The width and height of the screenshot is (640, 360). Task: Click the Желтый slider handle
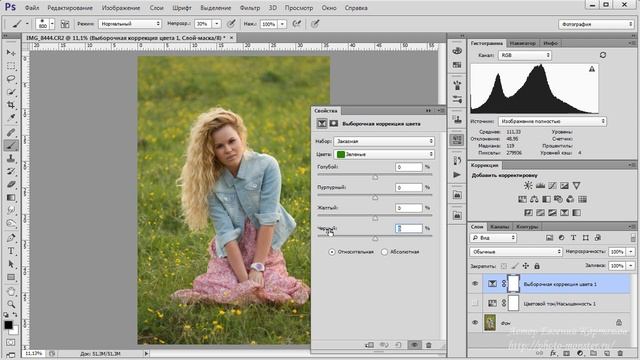click(x=375, y=218)
